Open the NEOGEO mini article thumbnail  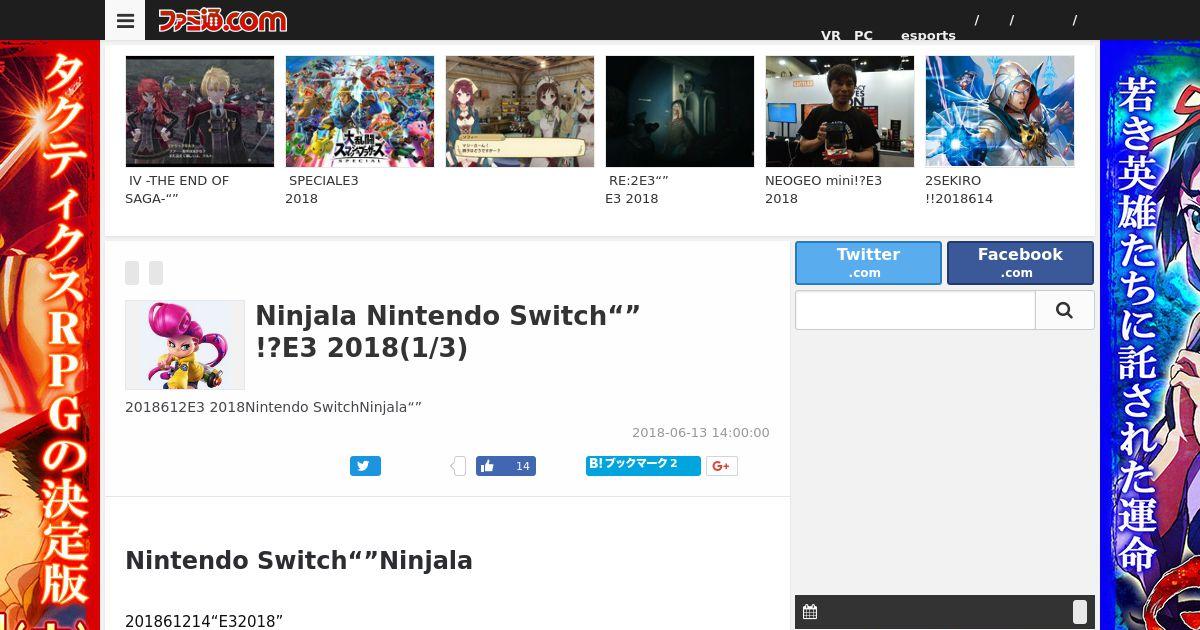tap(840, 111)
